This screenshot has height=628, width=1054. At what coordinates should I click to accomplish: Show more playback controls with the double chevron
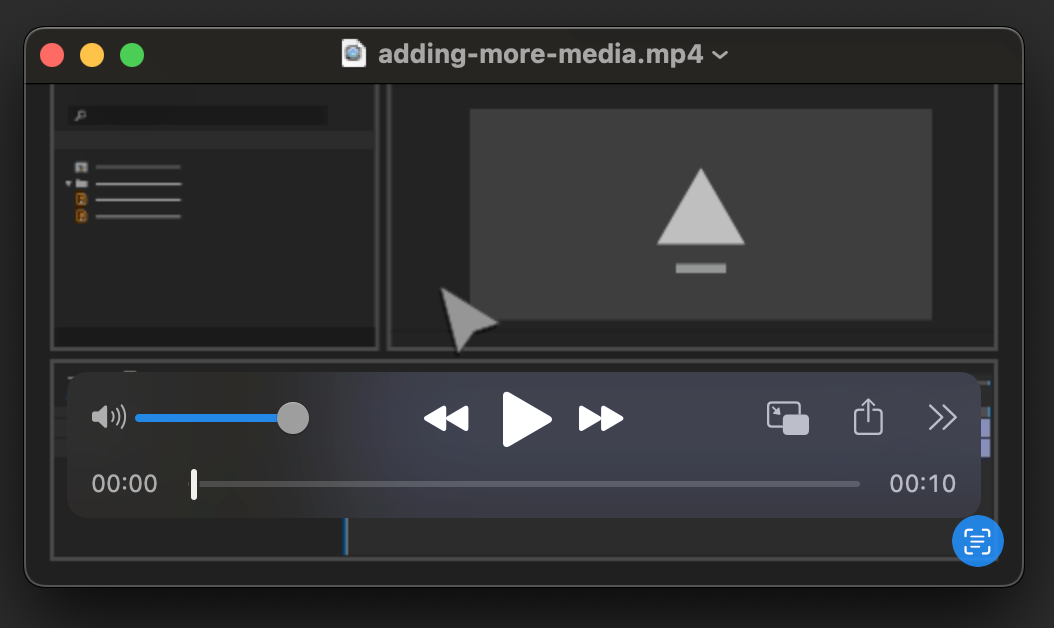point(941,418)
